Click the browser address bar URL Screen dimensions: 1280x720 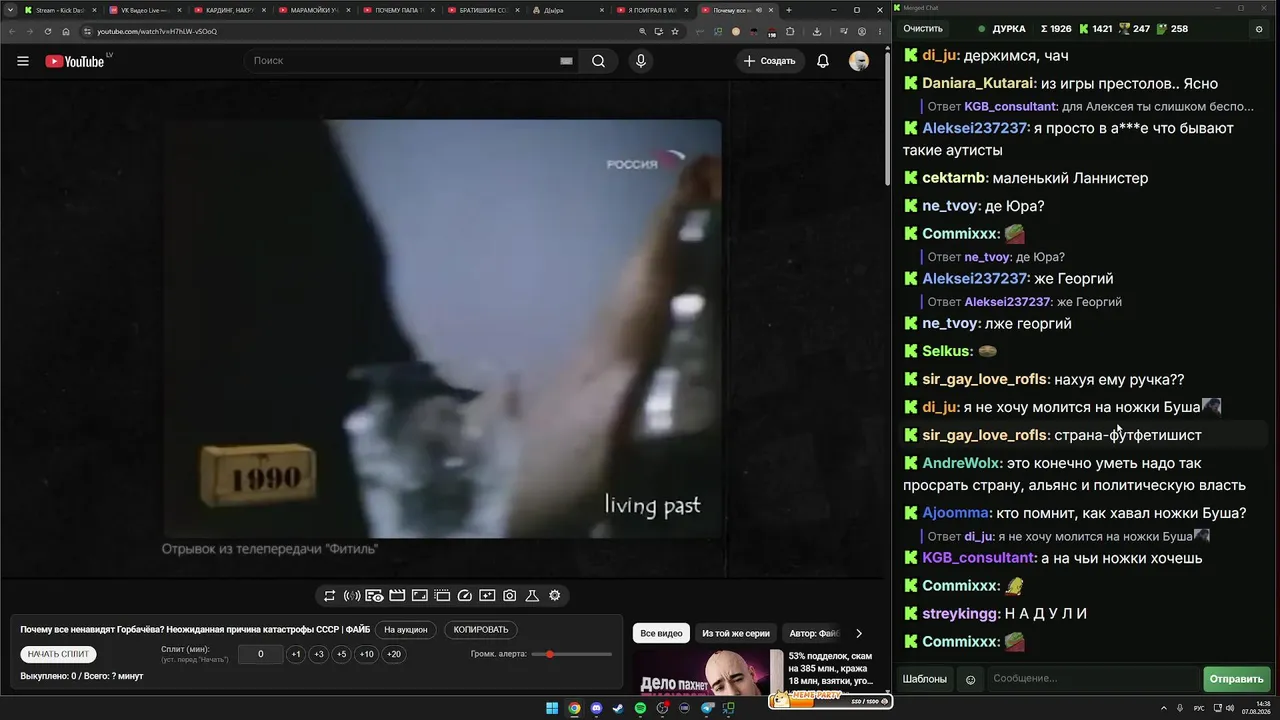pyautogui.click(x=156, y=31)
